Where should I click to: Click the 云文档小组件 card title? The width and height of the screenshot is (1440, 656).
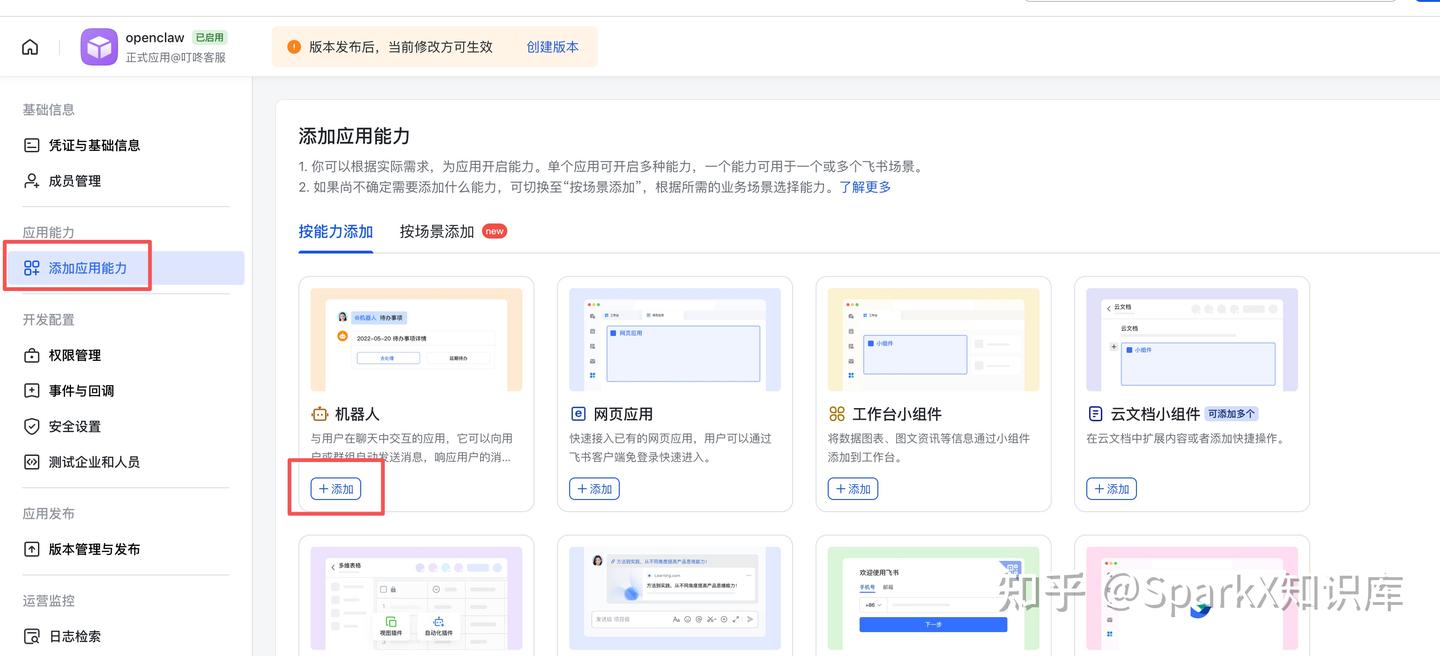[1155, 414]
